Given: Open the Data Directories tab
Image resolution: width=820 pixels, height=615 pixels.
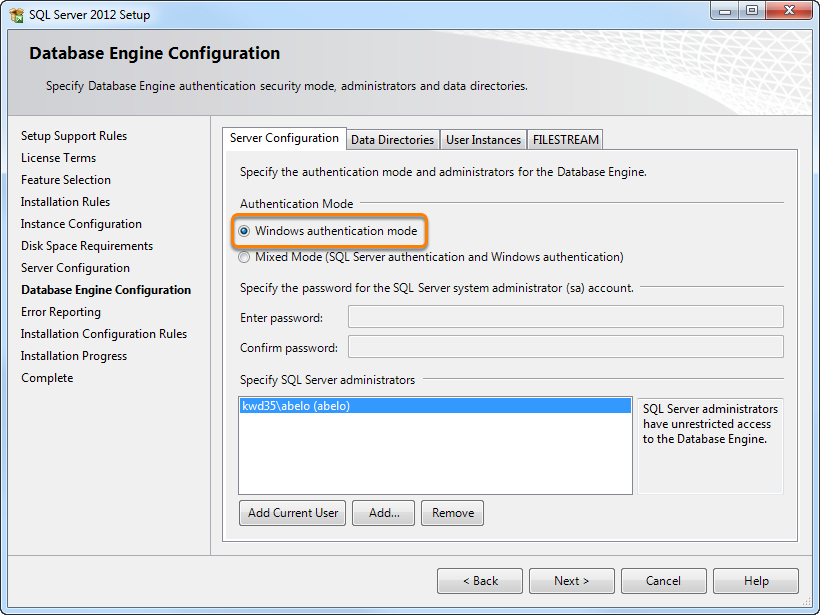Looking at the screenshot, I should point(392,140).
